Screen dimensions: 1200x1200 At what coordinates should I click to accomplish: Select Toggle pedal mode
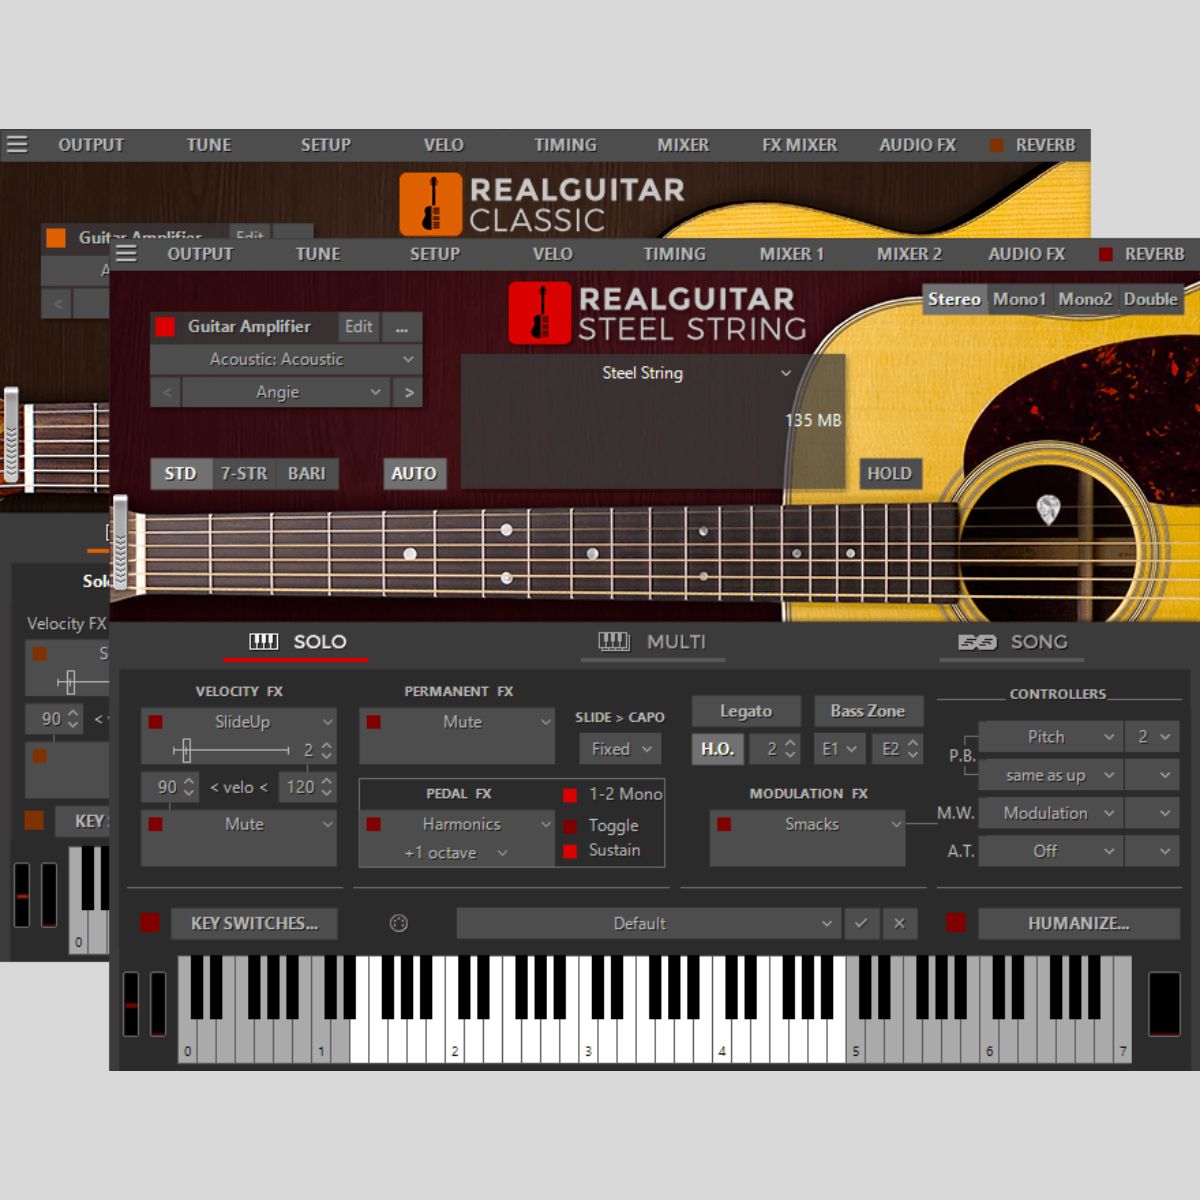pos(570,826)
